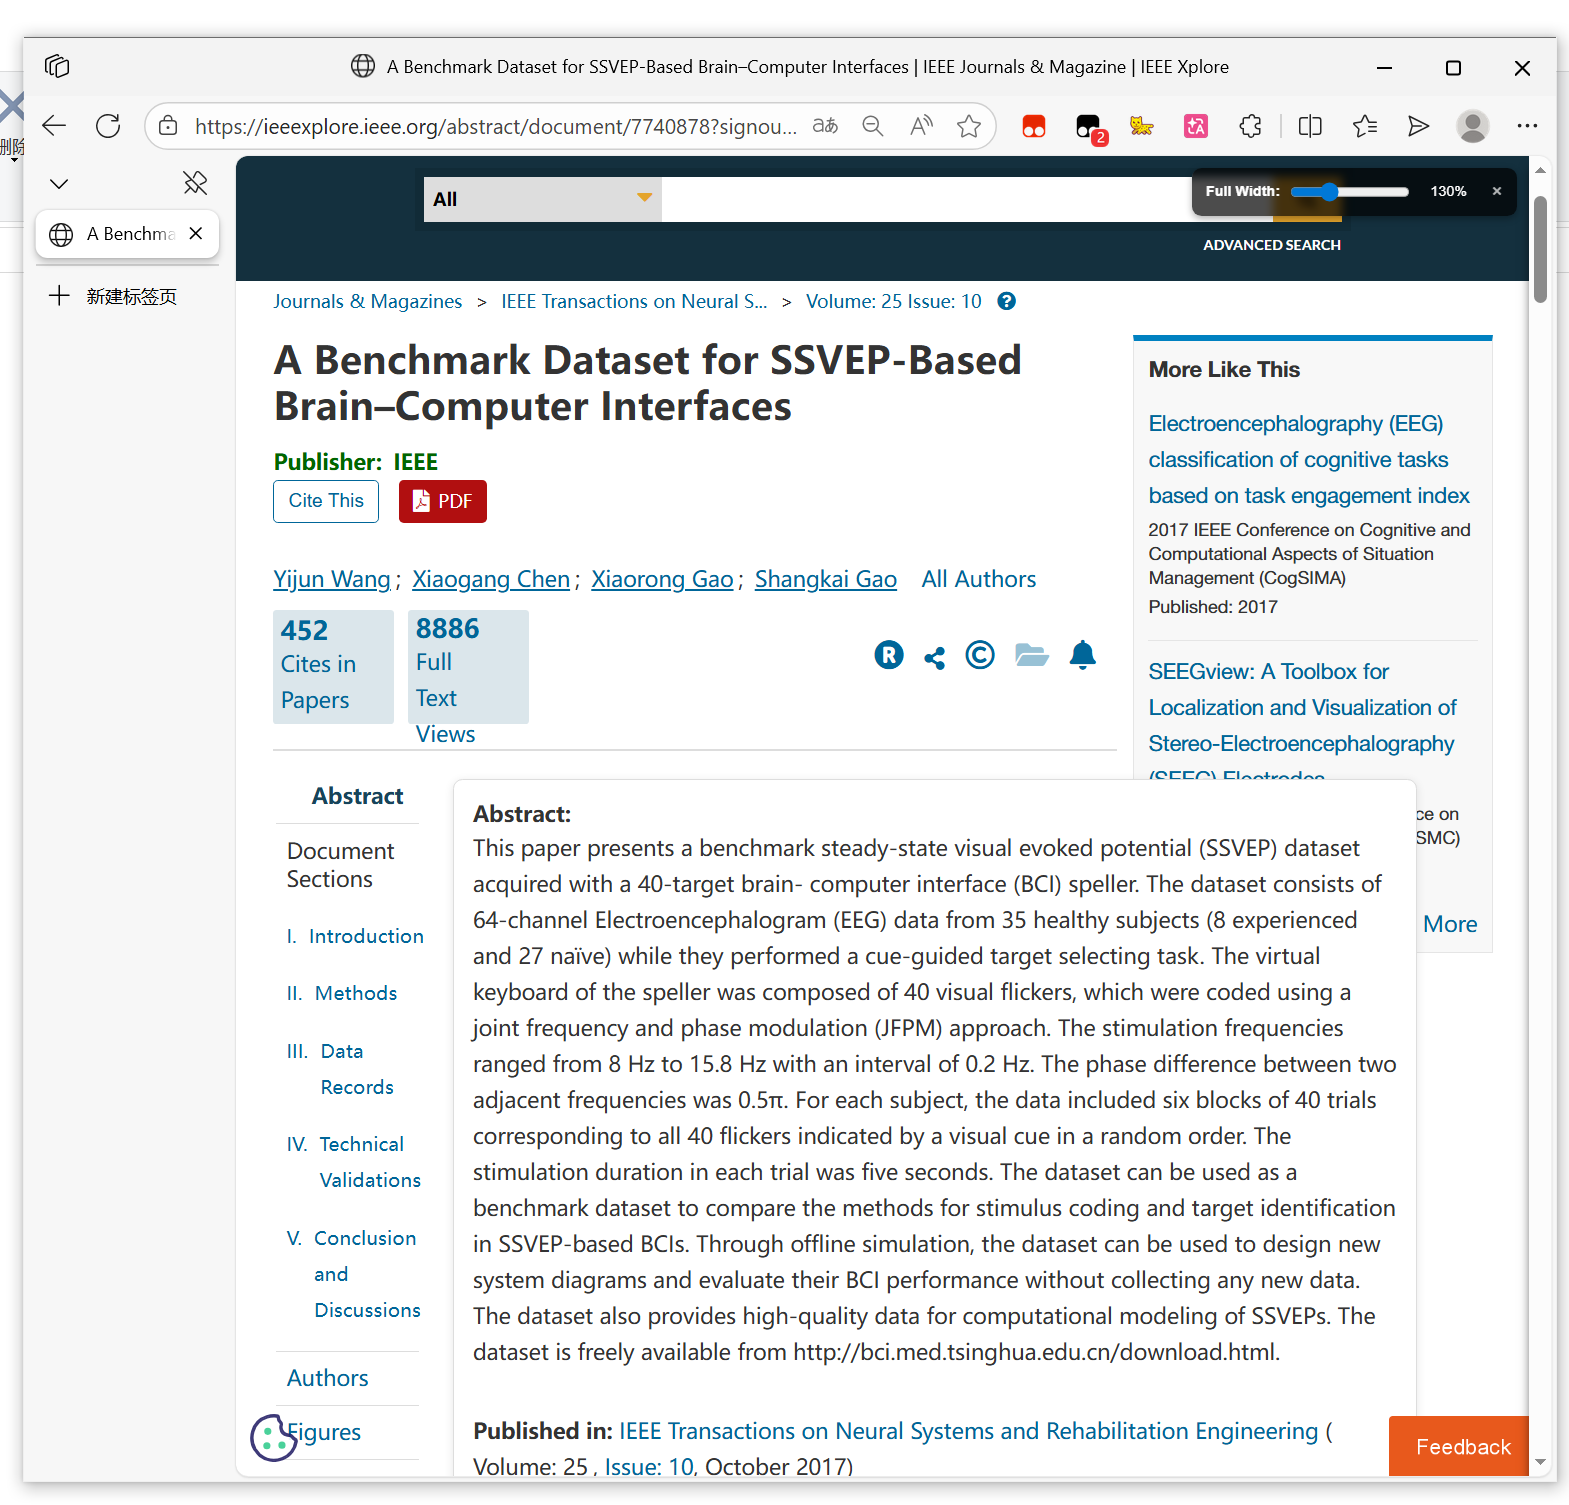Click the Cite This button
The width and height of the screenshot is (1569, 1505).
click(x=326, y=501)
